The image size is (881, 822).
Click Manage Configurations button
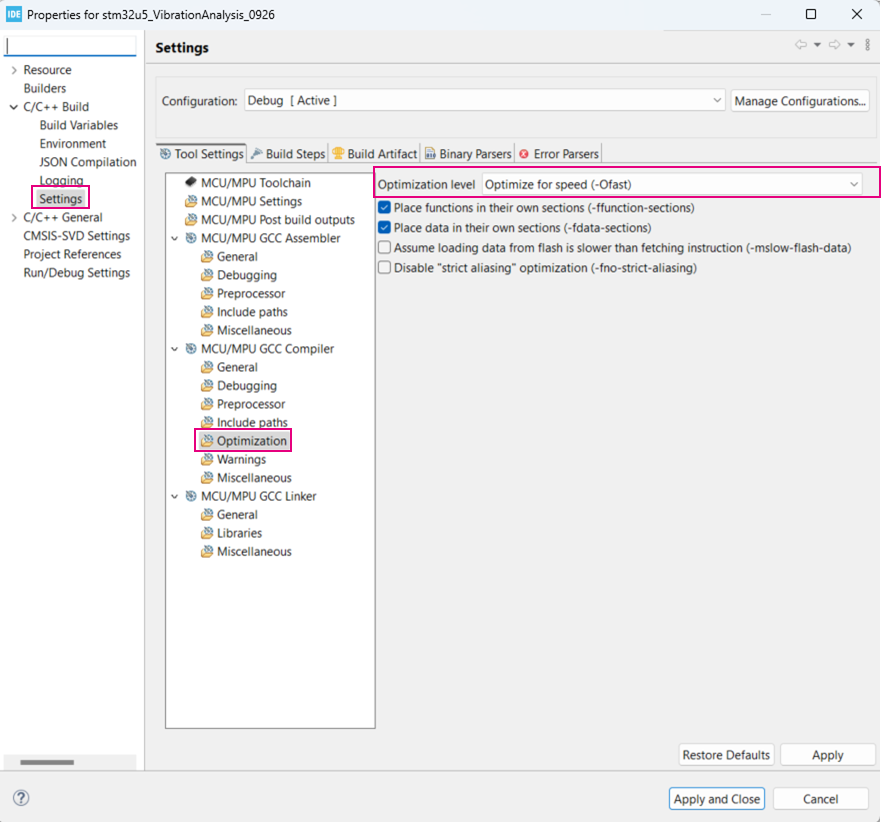click(x=800, y=101)
